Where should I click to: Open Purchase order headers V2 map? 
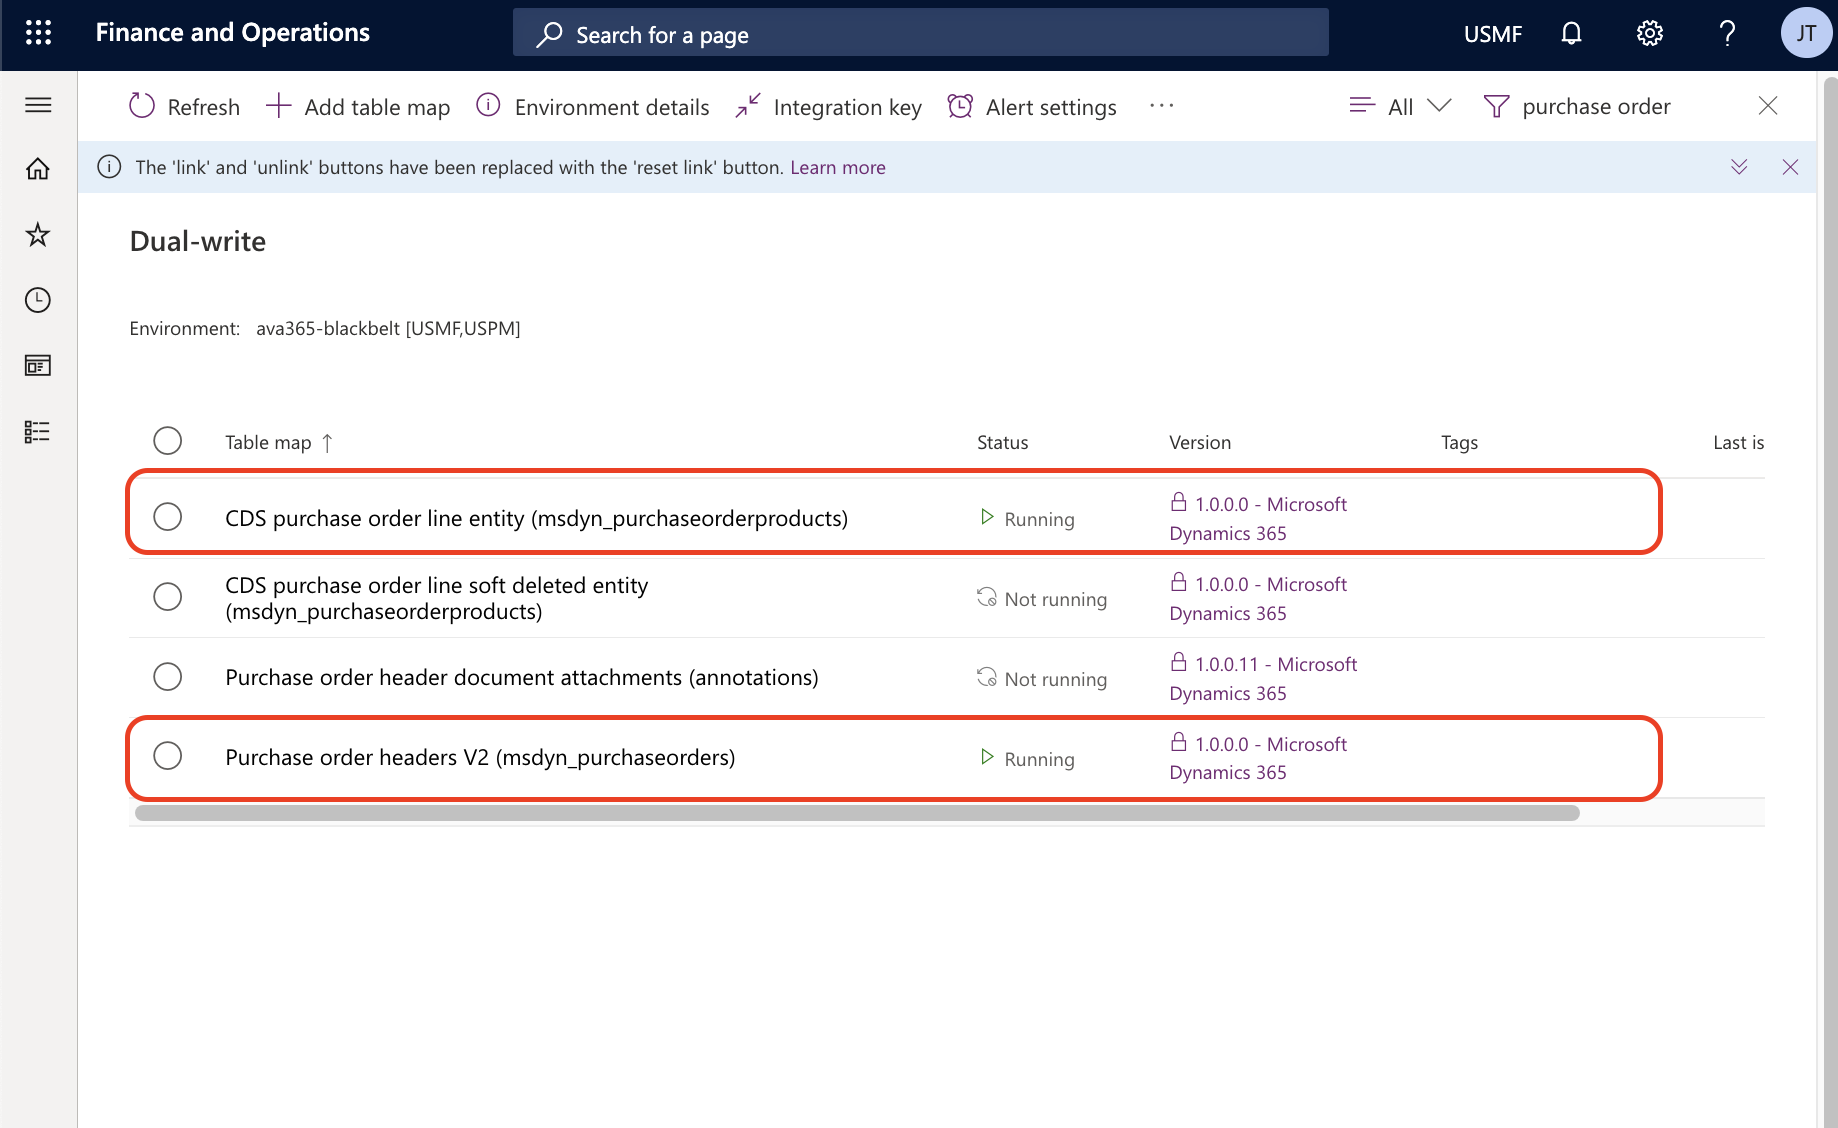480,757
